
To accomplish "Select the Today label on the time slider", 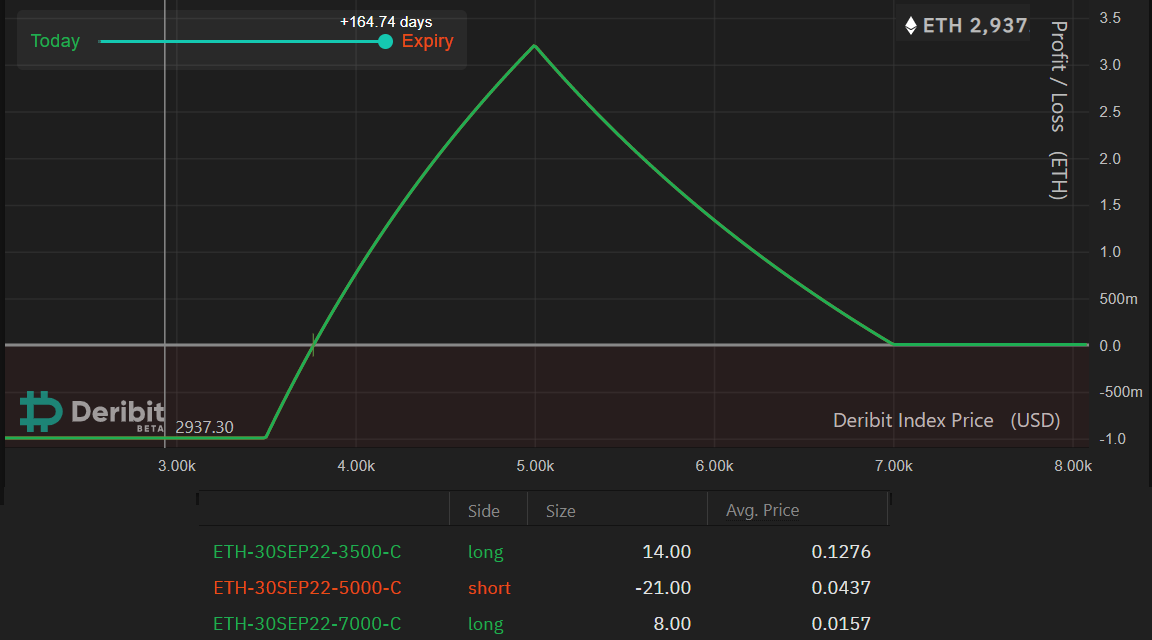I will click(55, 41).
